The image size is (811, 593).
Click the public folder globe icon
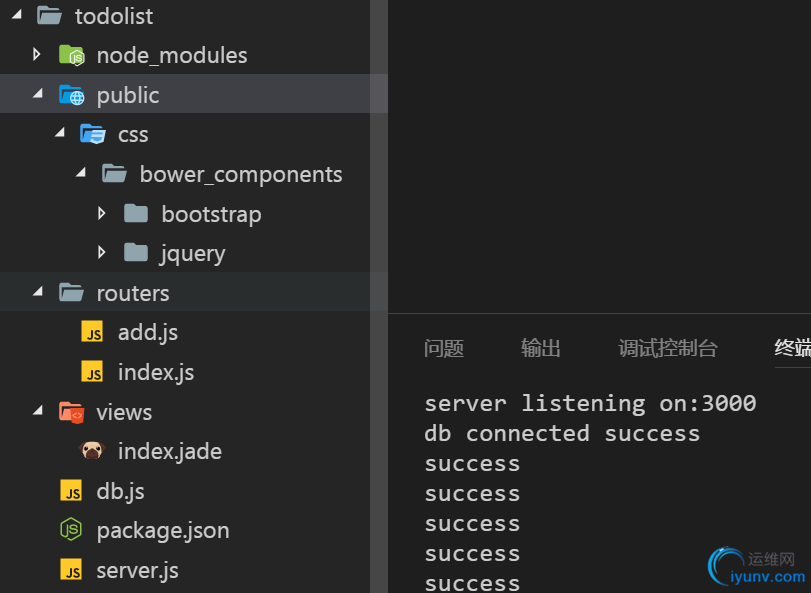(71, 95)
